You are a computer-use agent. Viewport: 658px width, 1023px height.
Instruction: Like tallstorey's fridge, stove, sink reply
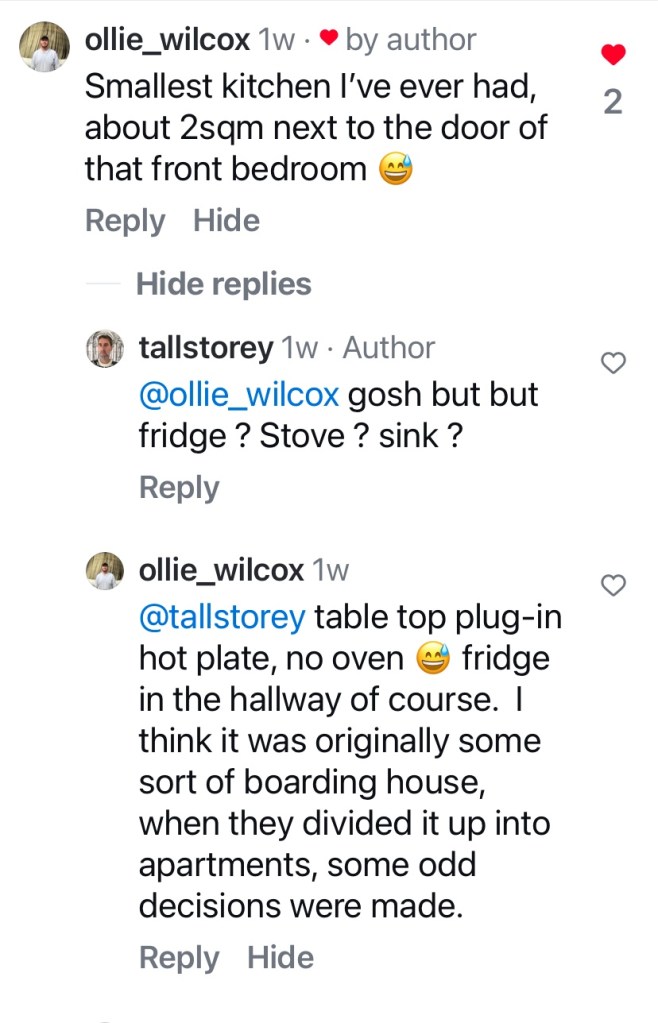click(x=613, y=363)
